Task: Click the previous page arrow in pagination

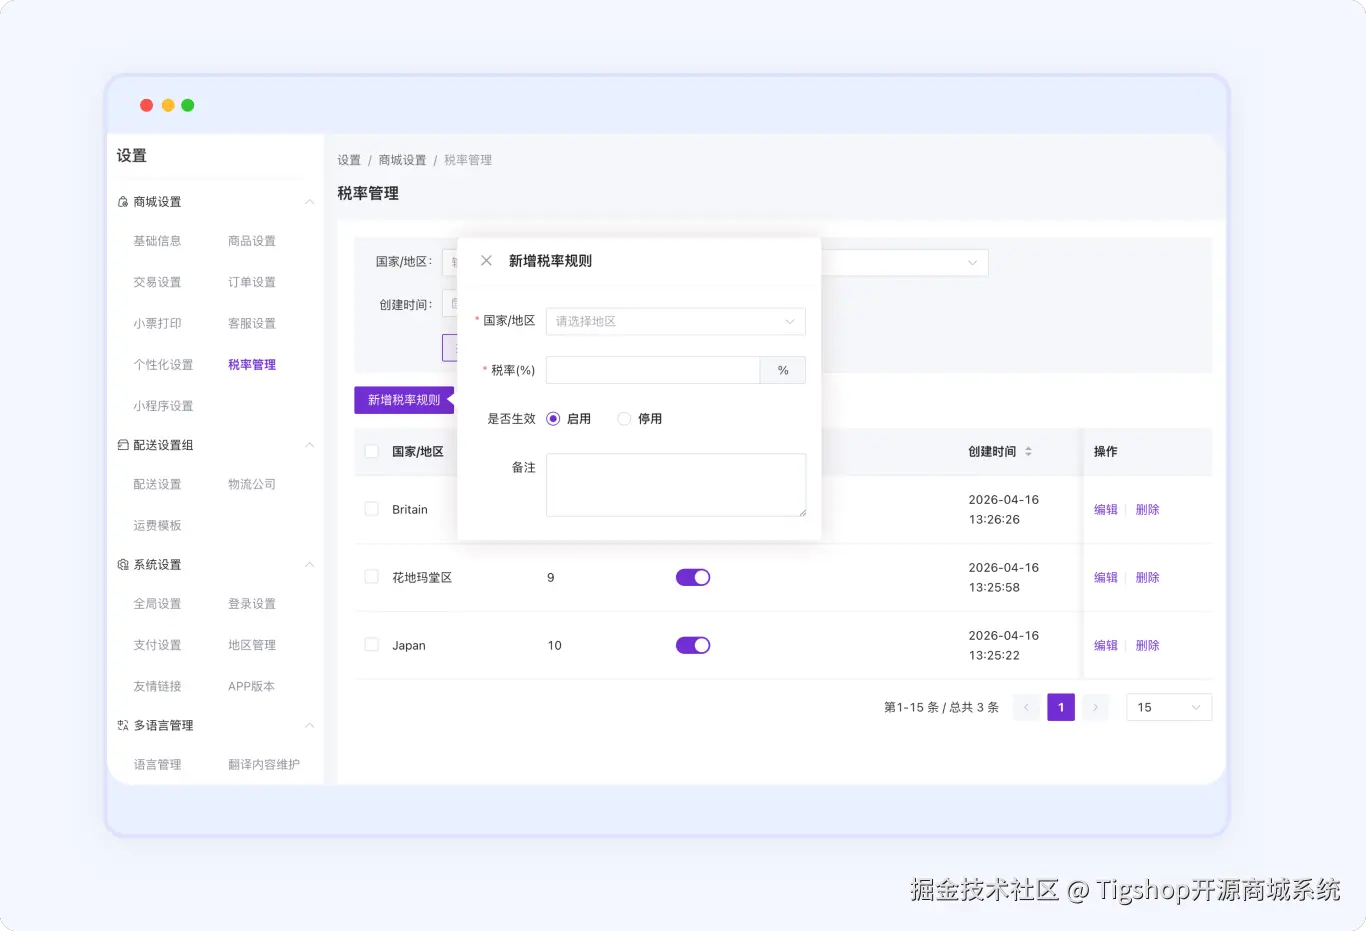Action: tap(1026, 707)
